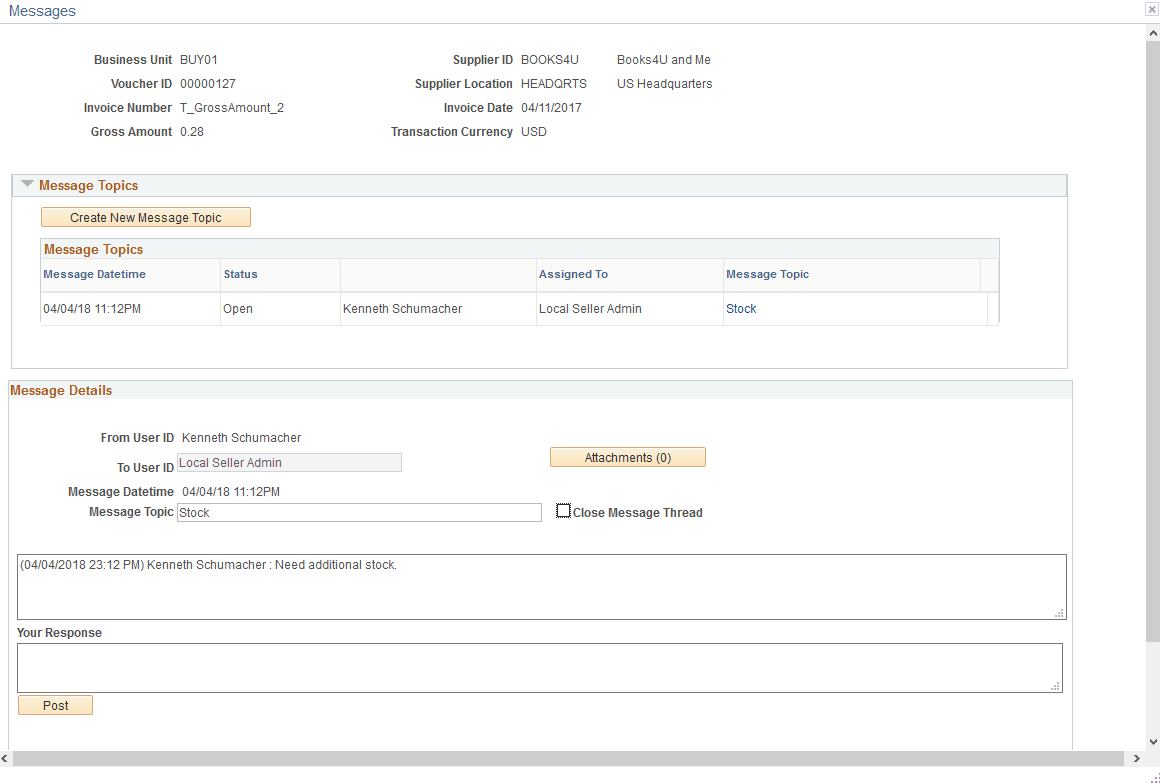The image size is (1160, 783).
Task: Click Business Unit value BUY01
Action: [199, 60]
